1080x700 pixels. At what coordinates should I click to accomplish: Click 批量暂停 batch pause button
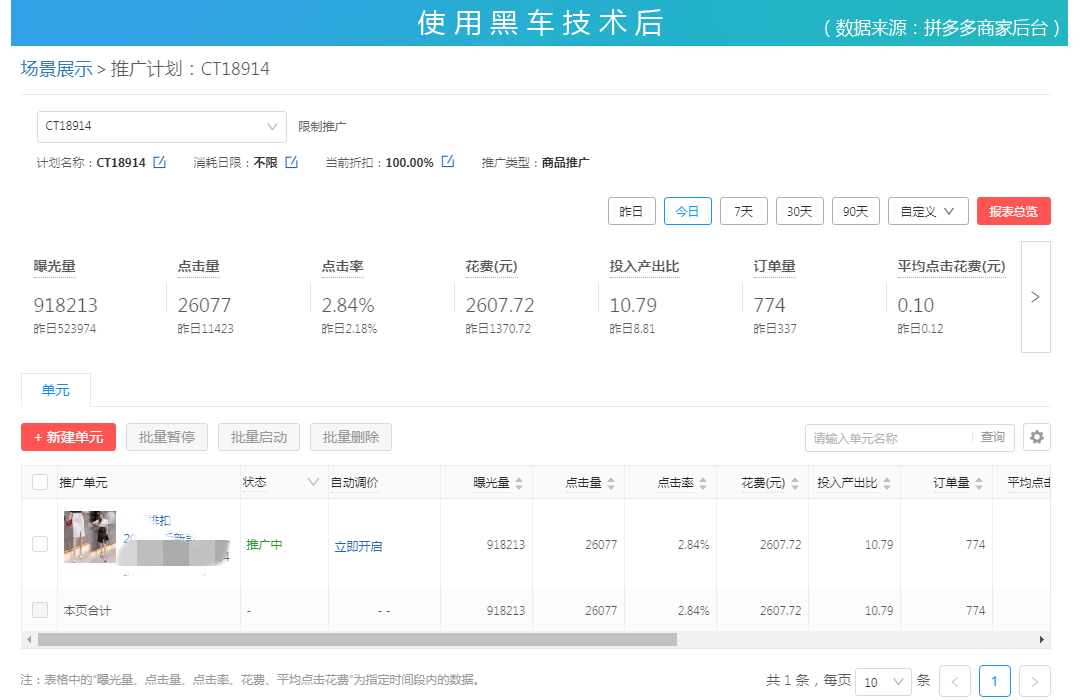[x=167, y=437]
